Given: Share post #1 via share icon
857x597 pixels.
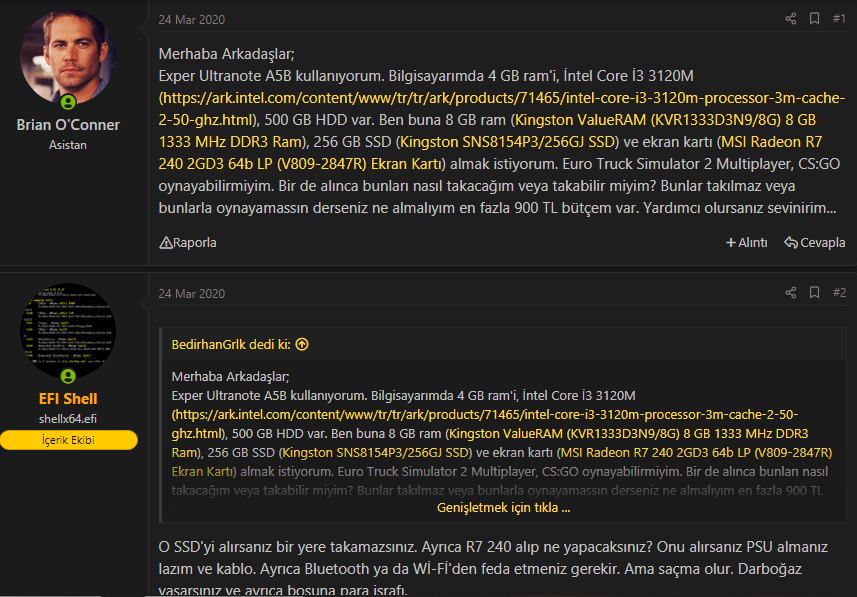Looking at the screenshot, I should [x=790, y=19].
